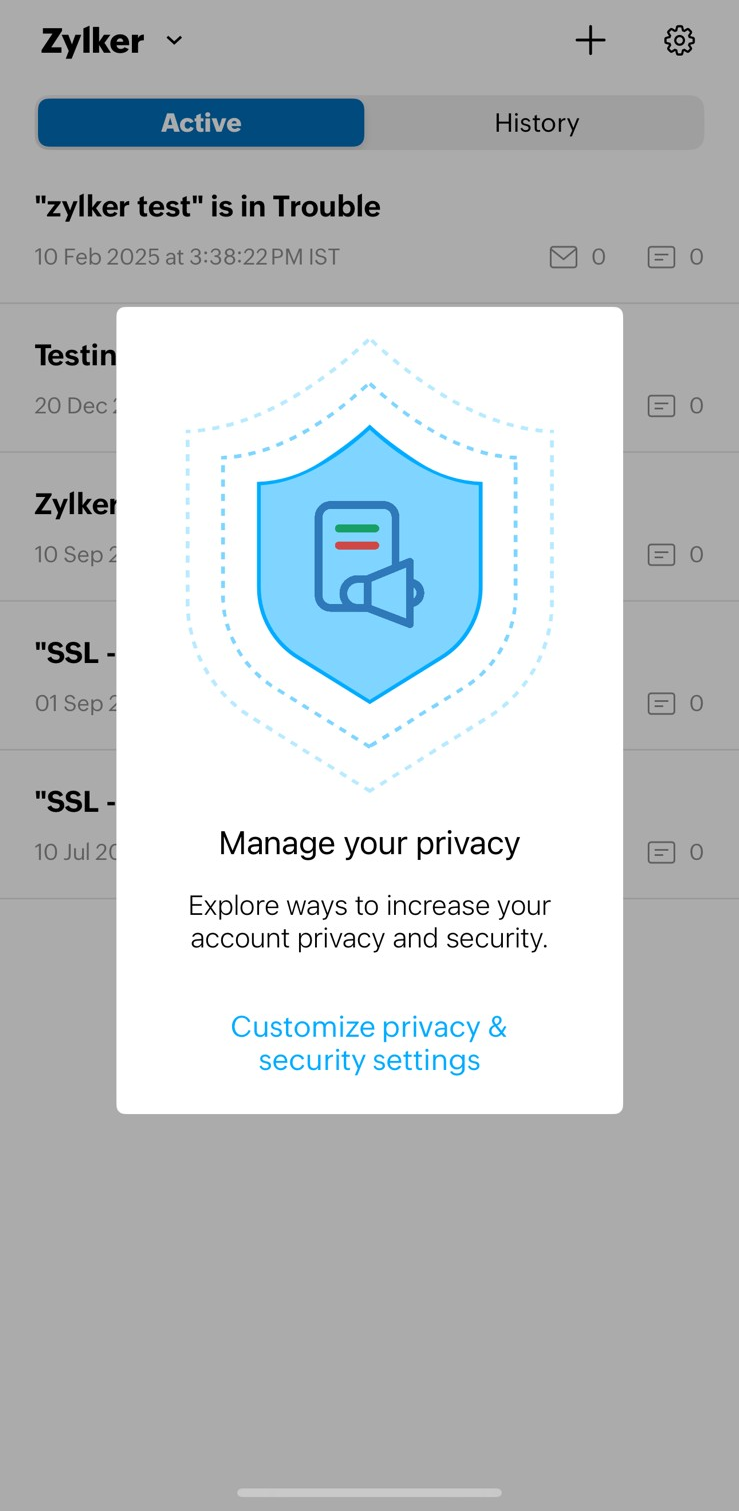Tap comment icon on the 10 Sep alert

(x=661, y=555)
